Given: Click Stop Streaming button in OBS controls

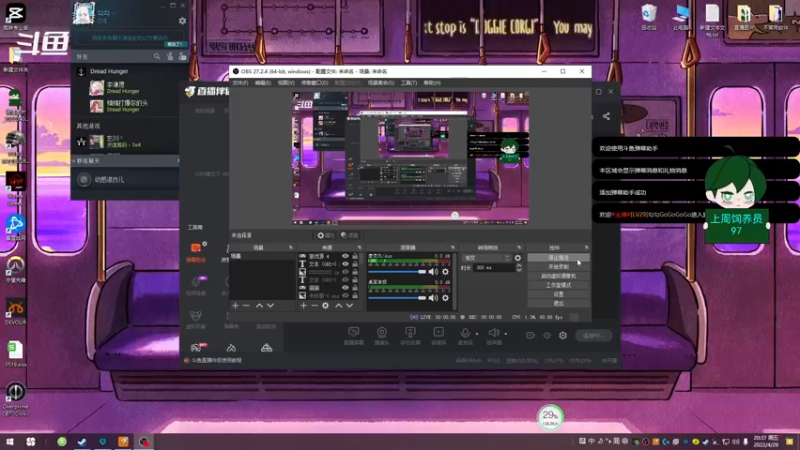Looking at the screenshot, I should coord(558,258).
